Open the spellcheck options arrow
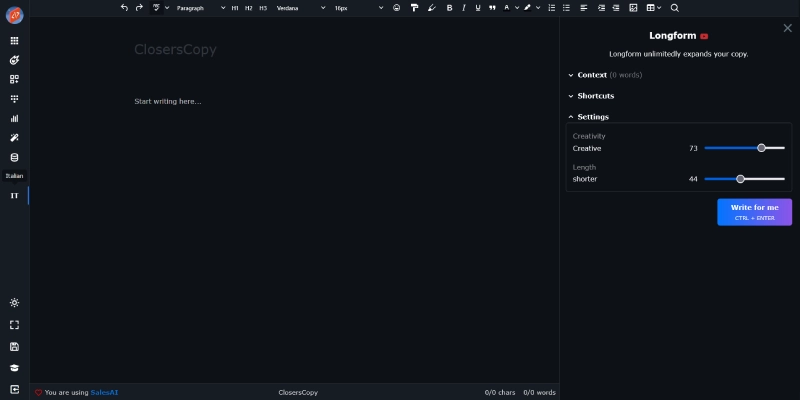 [x=167, y=8]
